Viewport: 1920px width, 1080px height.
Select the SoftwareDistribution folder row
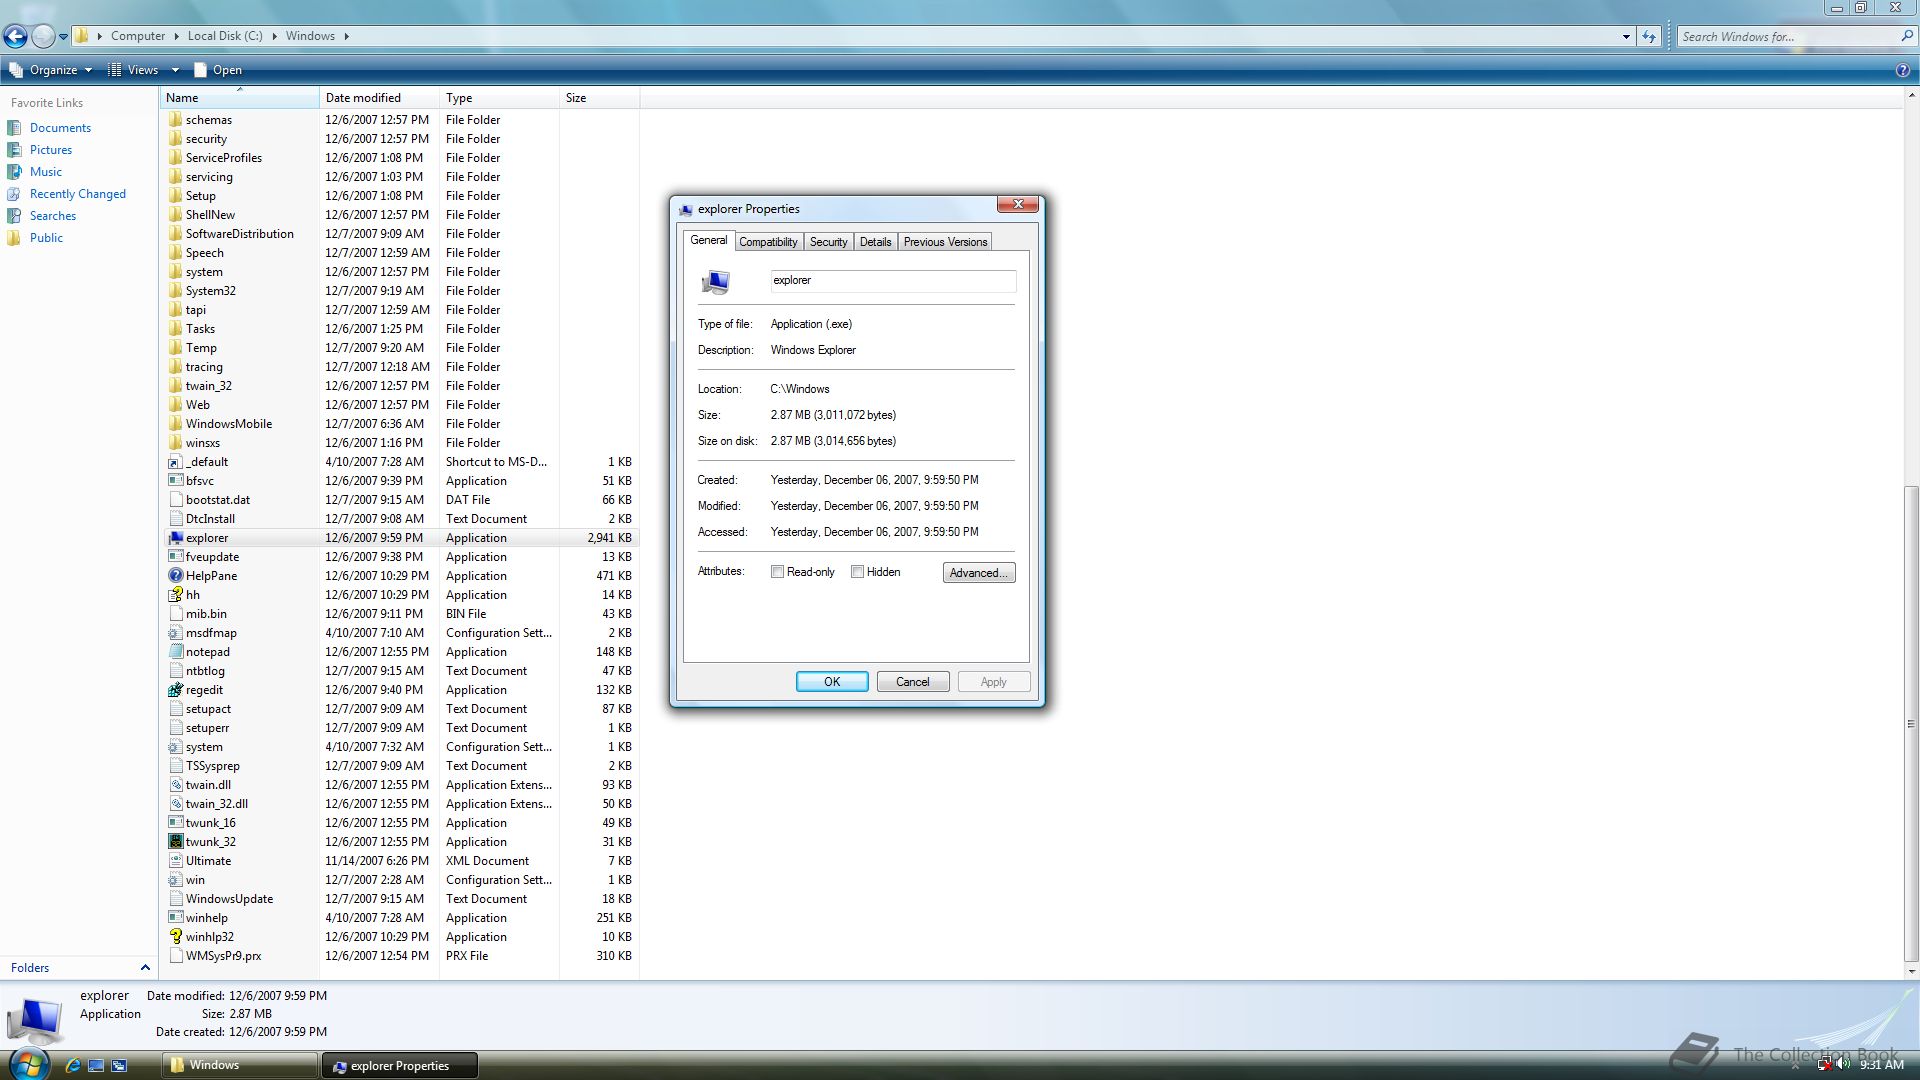pos(401,234)
